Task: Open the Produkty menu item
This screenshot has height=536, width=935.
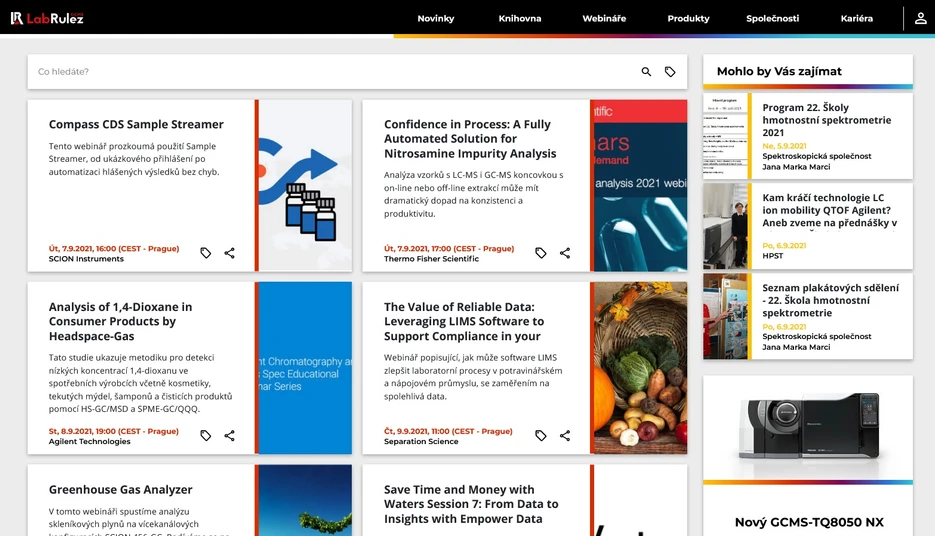Action: 688,18
